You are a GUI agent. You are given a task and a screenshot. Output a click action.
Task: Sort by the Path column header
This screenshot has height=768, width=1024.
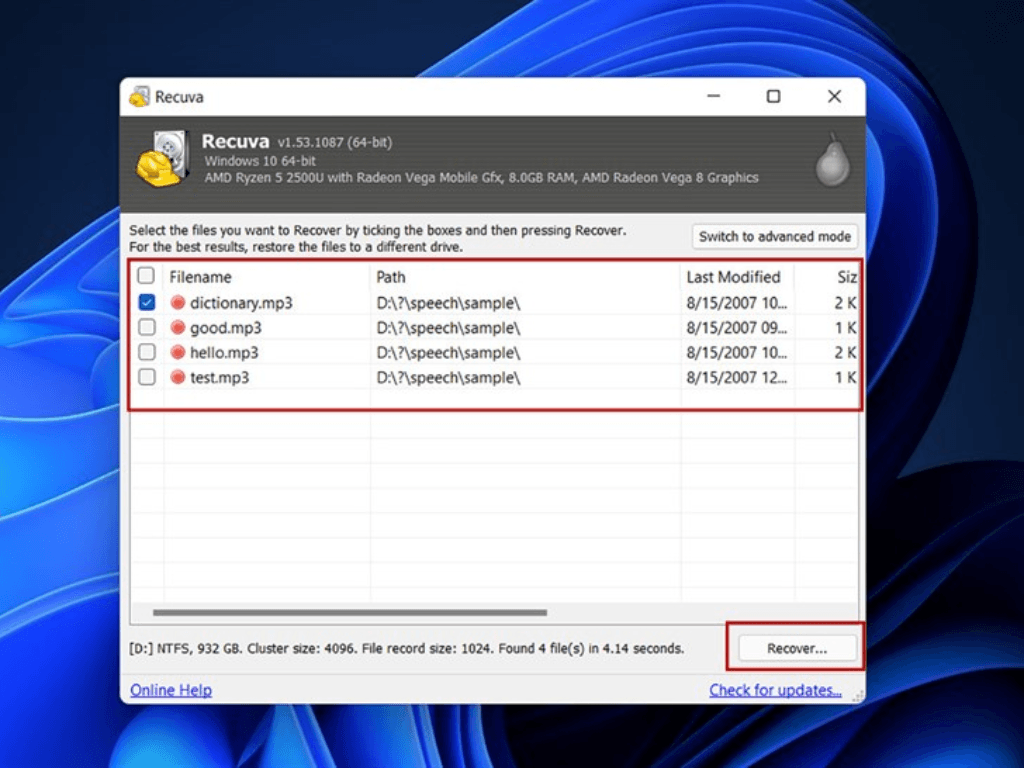point(391,277)
